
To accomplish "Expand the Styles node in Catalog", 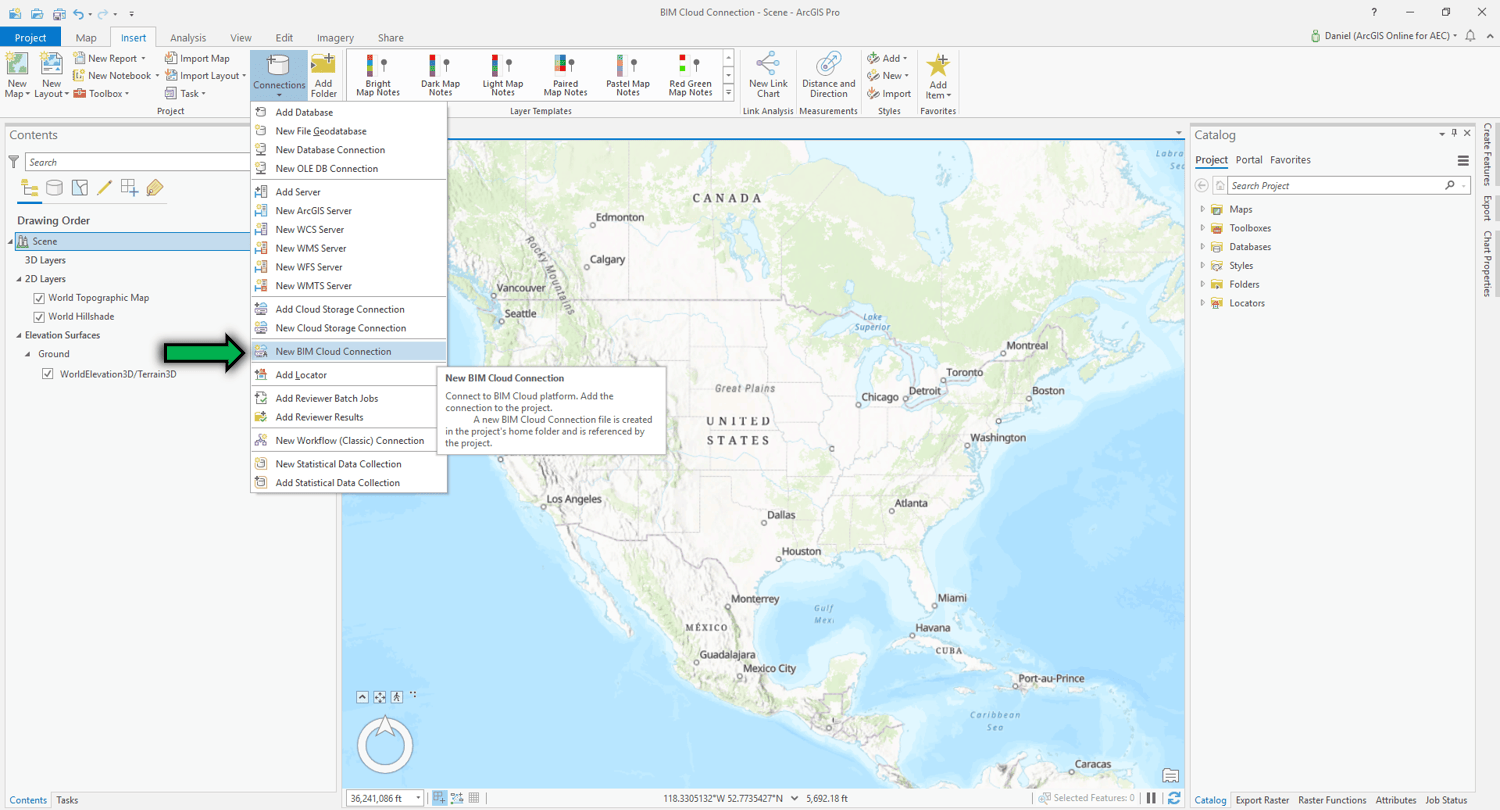I will pos(1203,266).
